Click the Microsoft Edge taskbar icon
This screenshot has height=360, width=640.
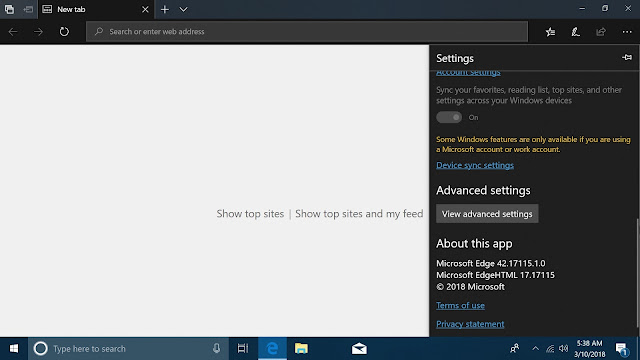[272, 349]
